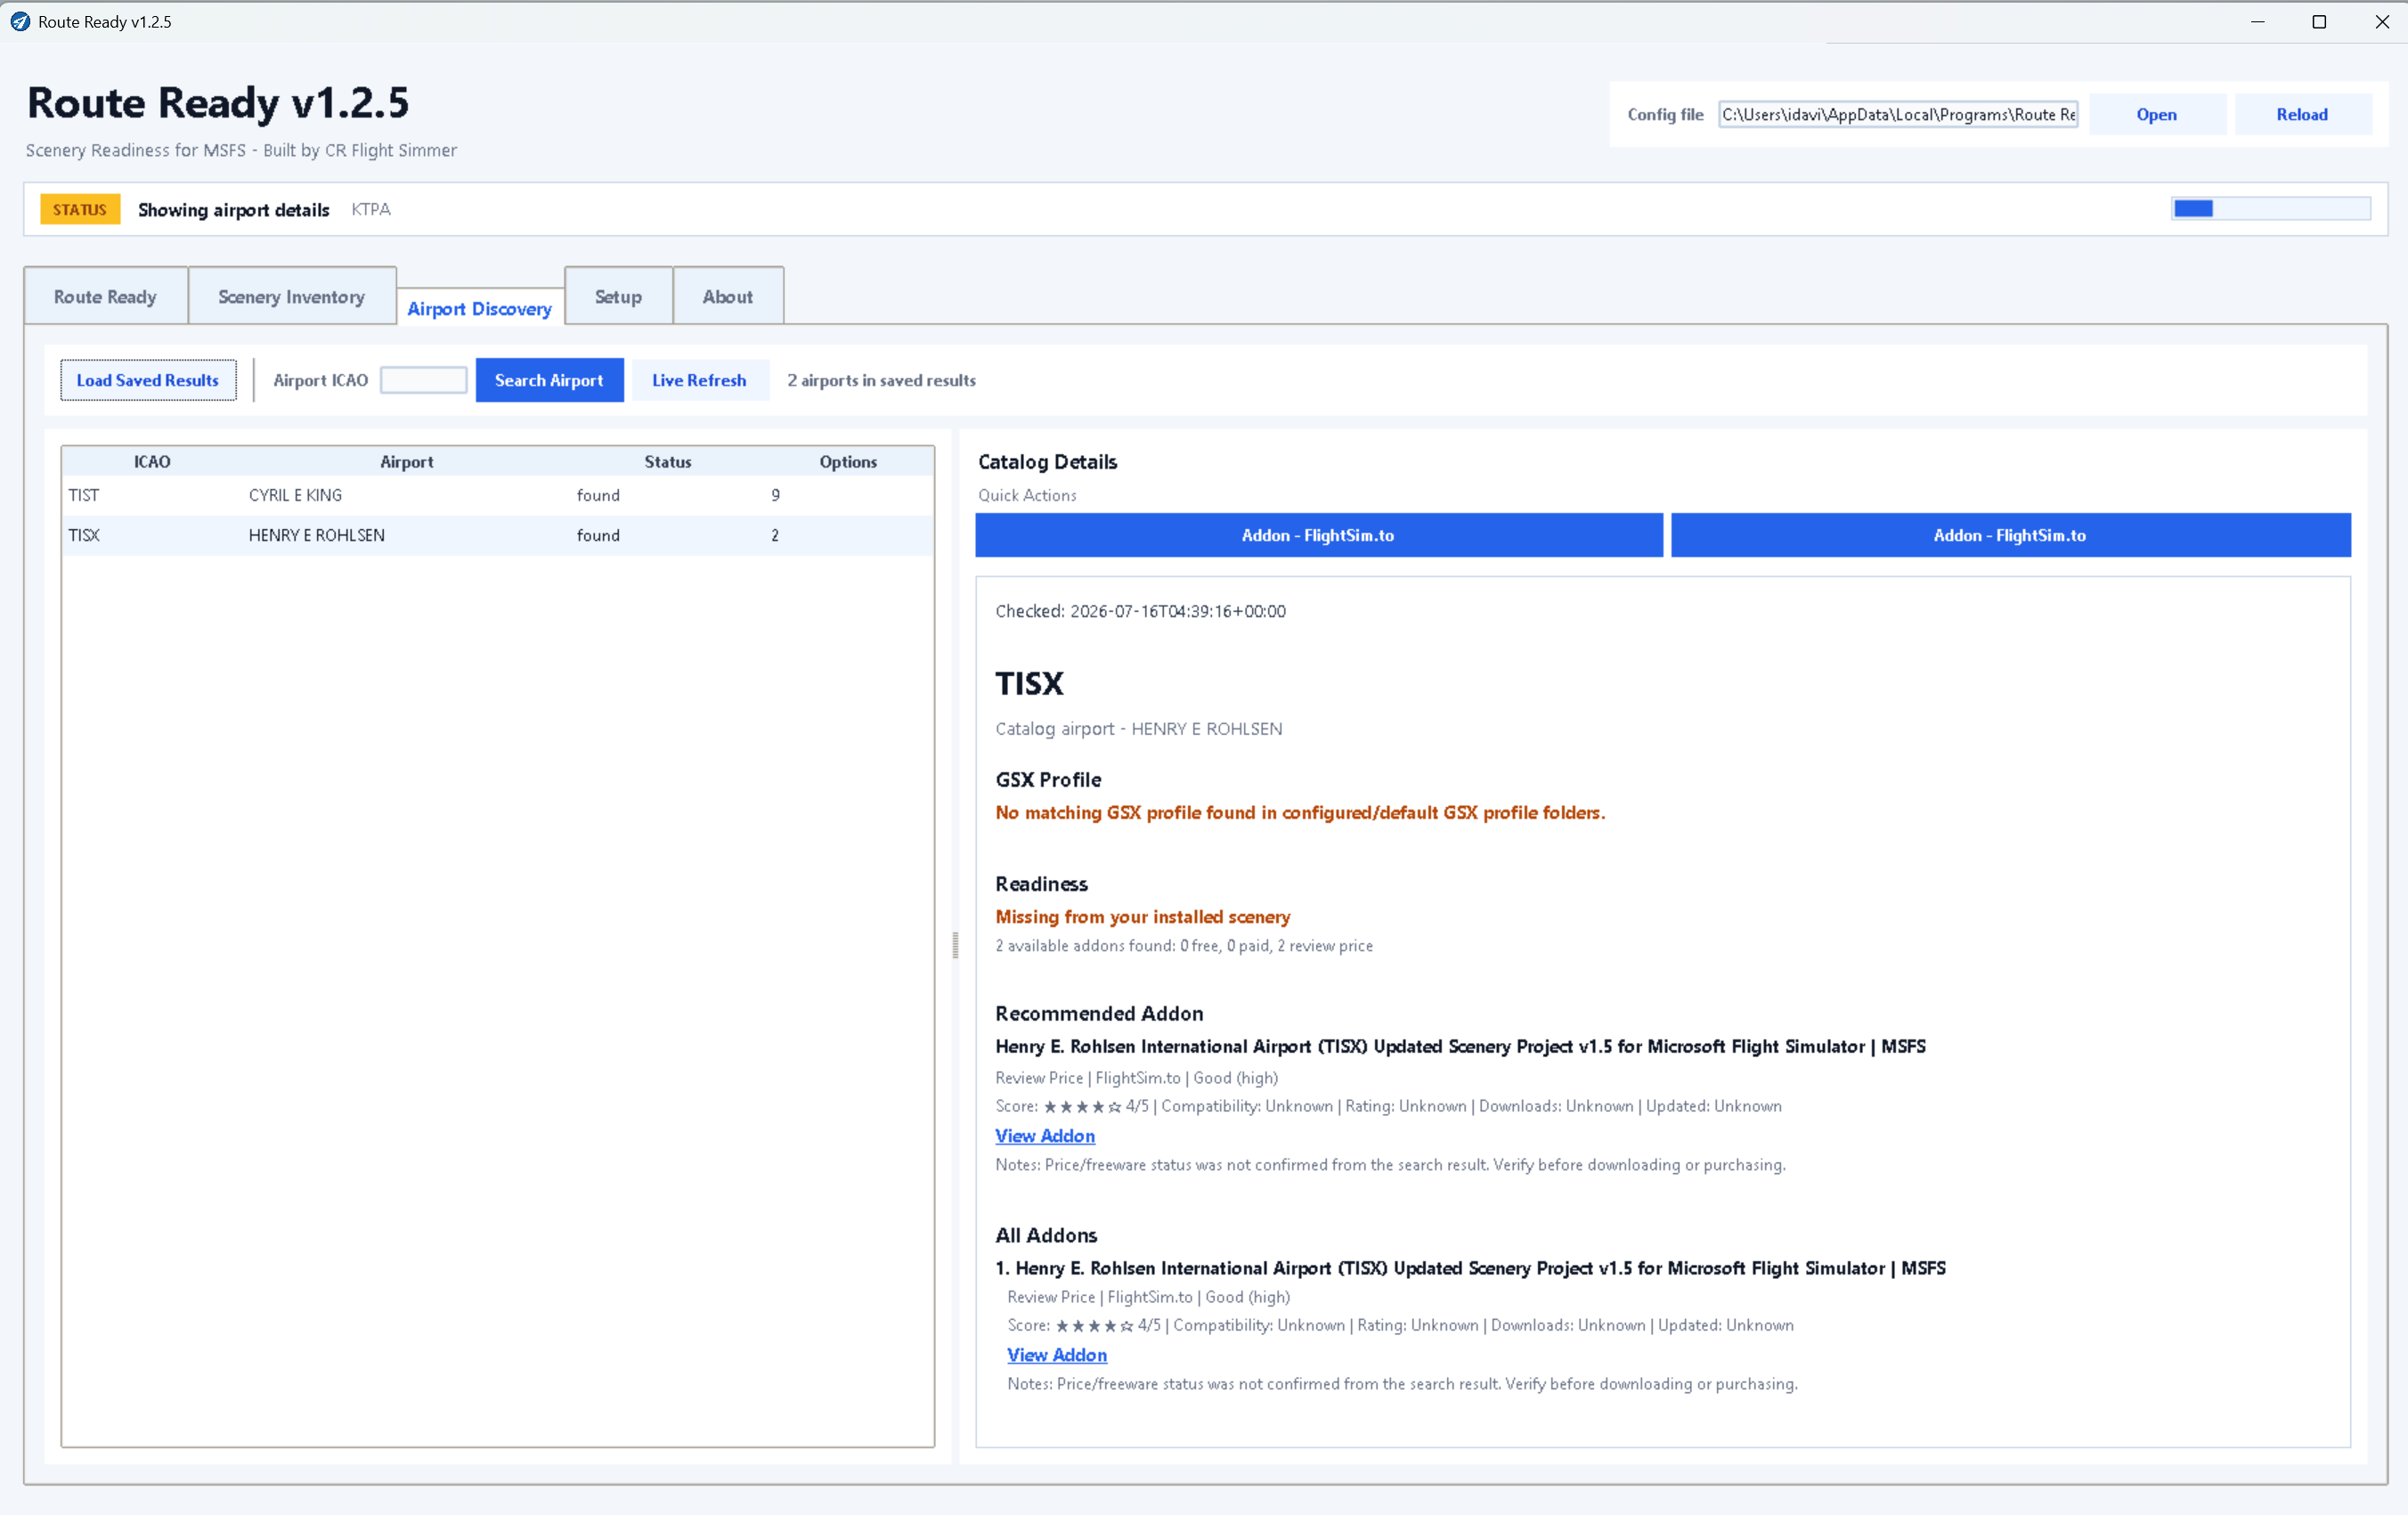Open View Addon link under Recommended Addon
The width and height of the screenshot is (2408, 1515).
(x=1045, y=1136)
